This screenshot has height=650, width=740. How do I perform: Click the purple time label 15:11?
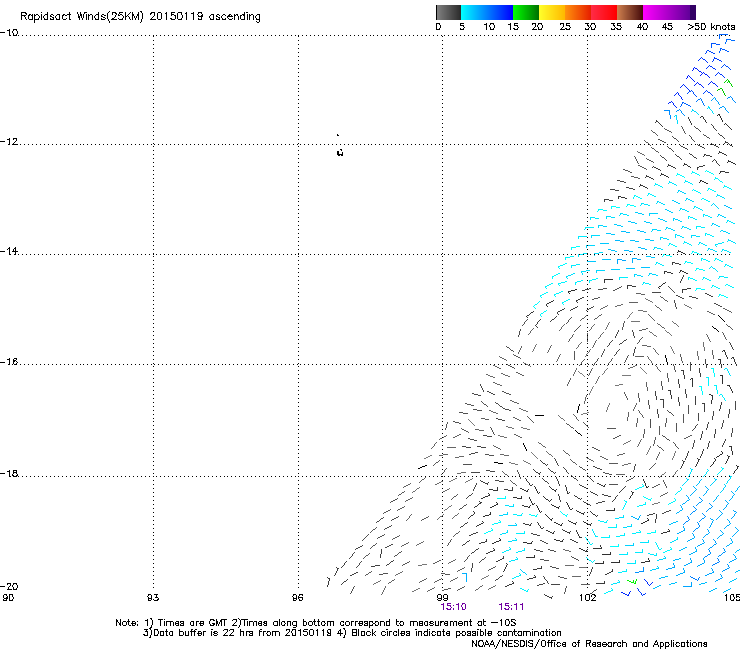point(511,607)
